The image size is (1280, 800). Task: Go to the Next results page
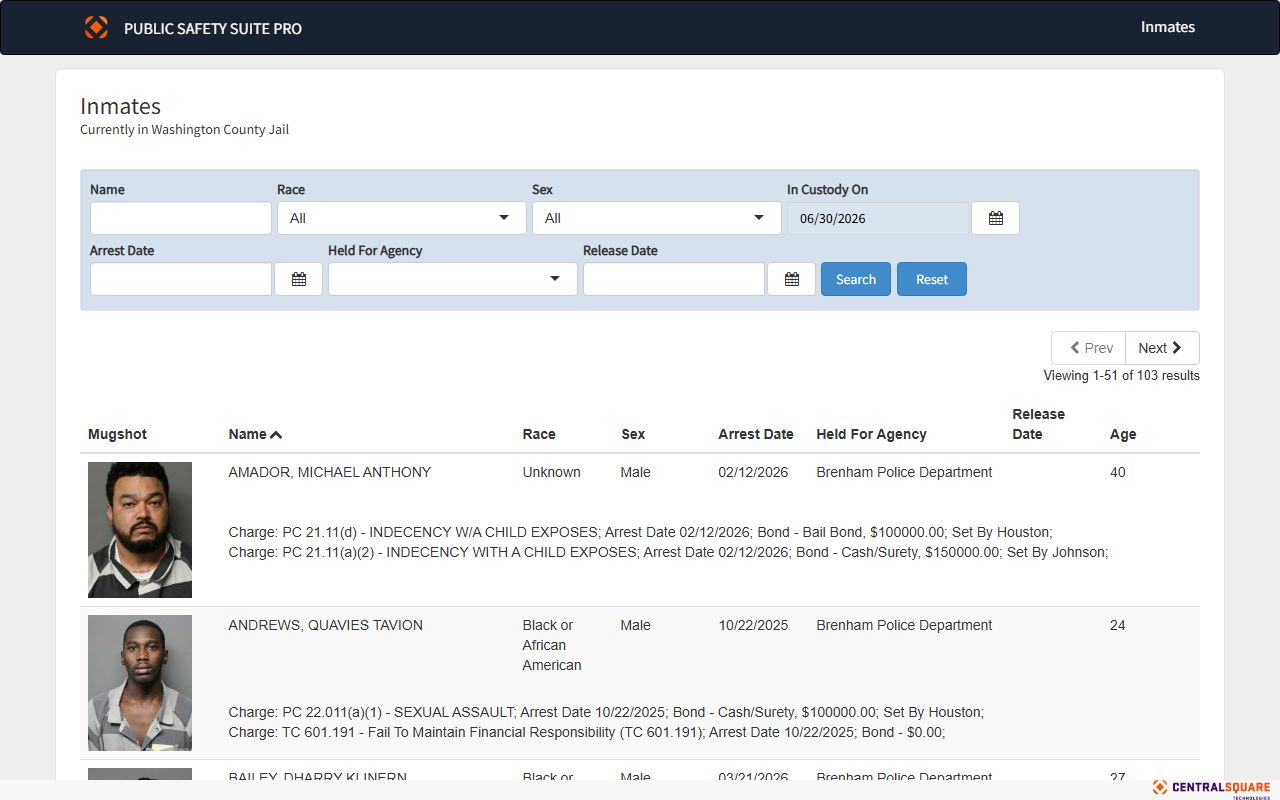(x=1162, y=348)
